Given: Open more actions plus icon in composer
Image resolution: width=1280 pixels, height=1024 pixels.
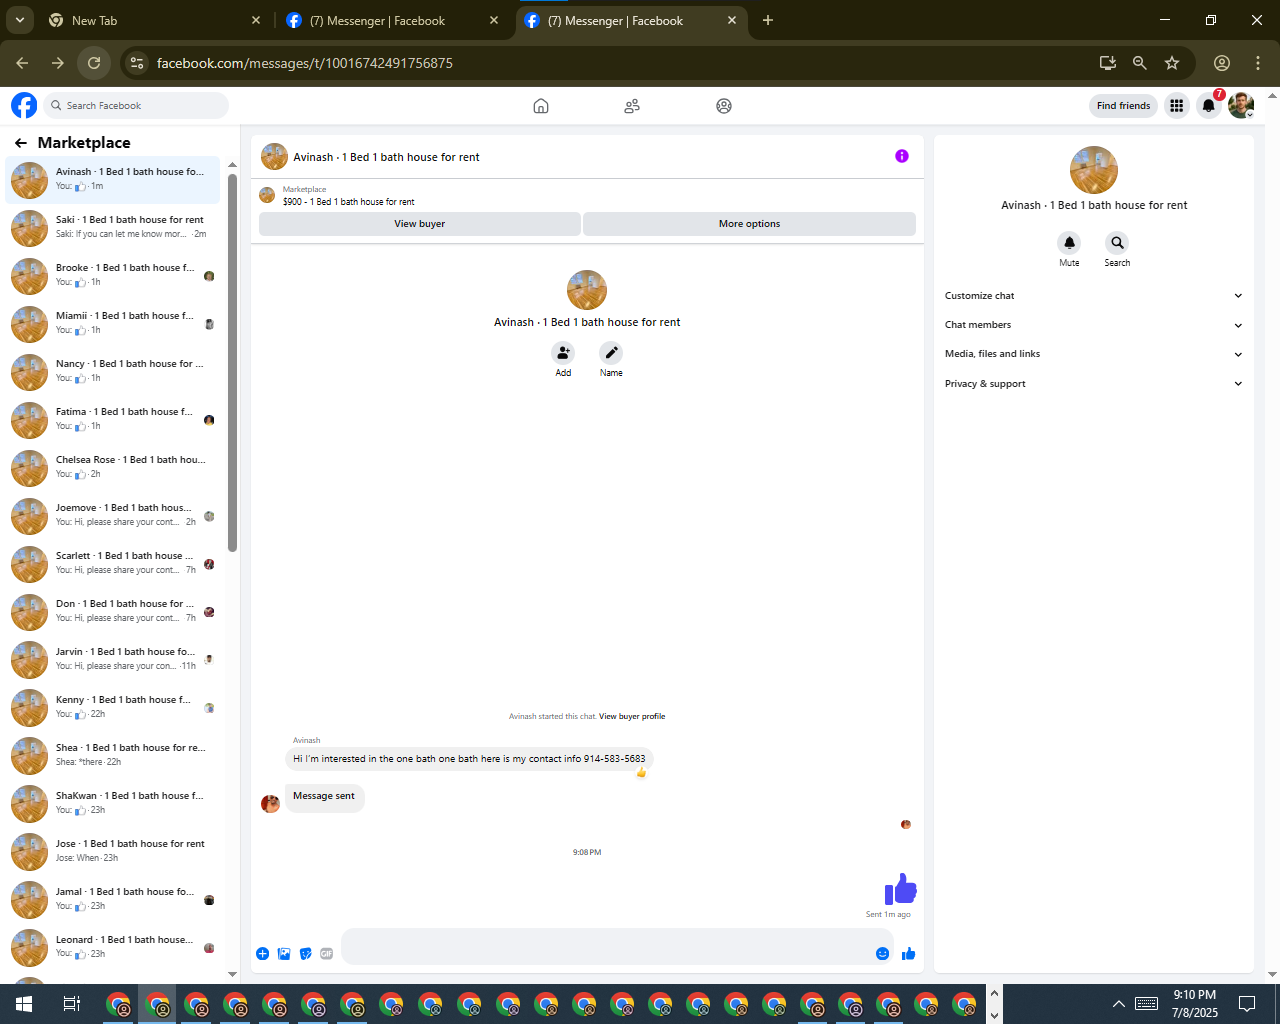Looking at the screenshot, I should point(262,954).
